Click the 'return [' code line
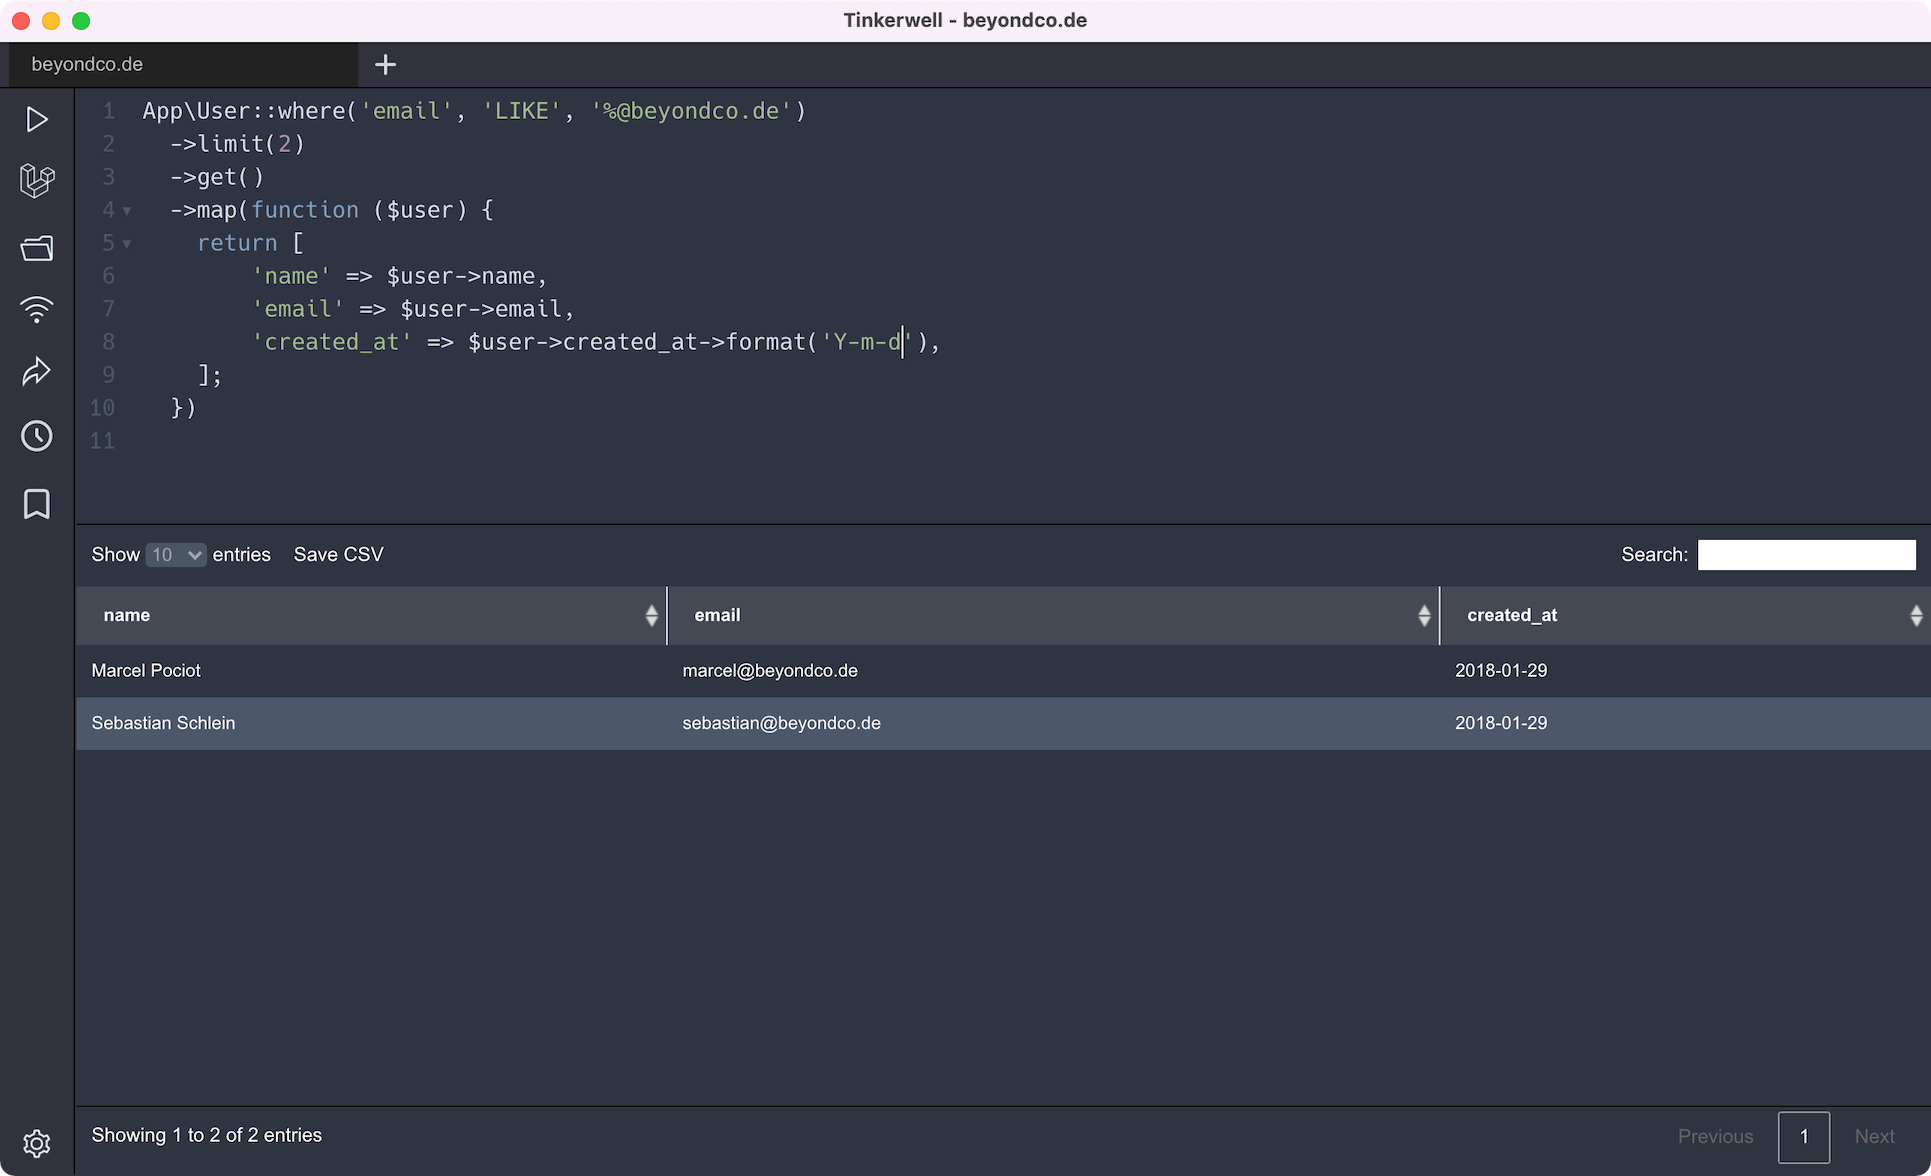1931x1176 pixels. (250, 243)
